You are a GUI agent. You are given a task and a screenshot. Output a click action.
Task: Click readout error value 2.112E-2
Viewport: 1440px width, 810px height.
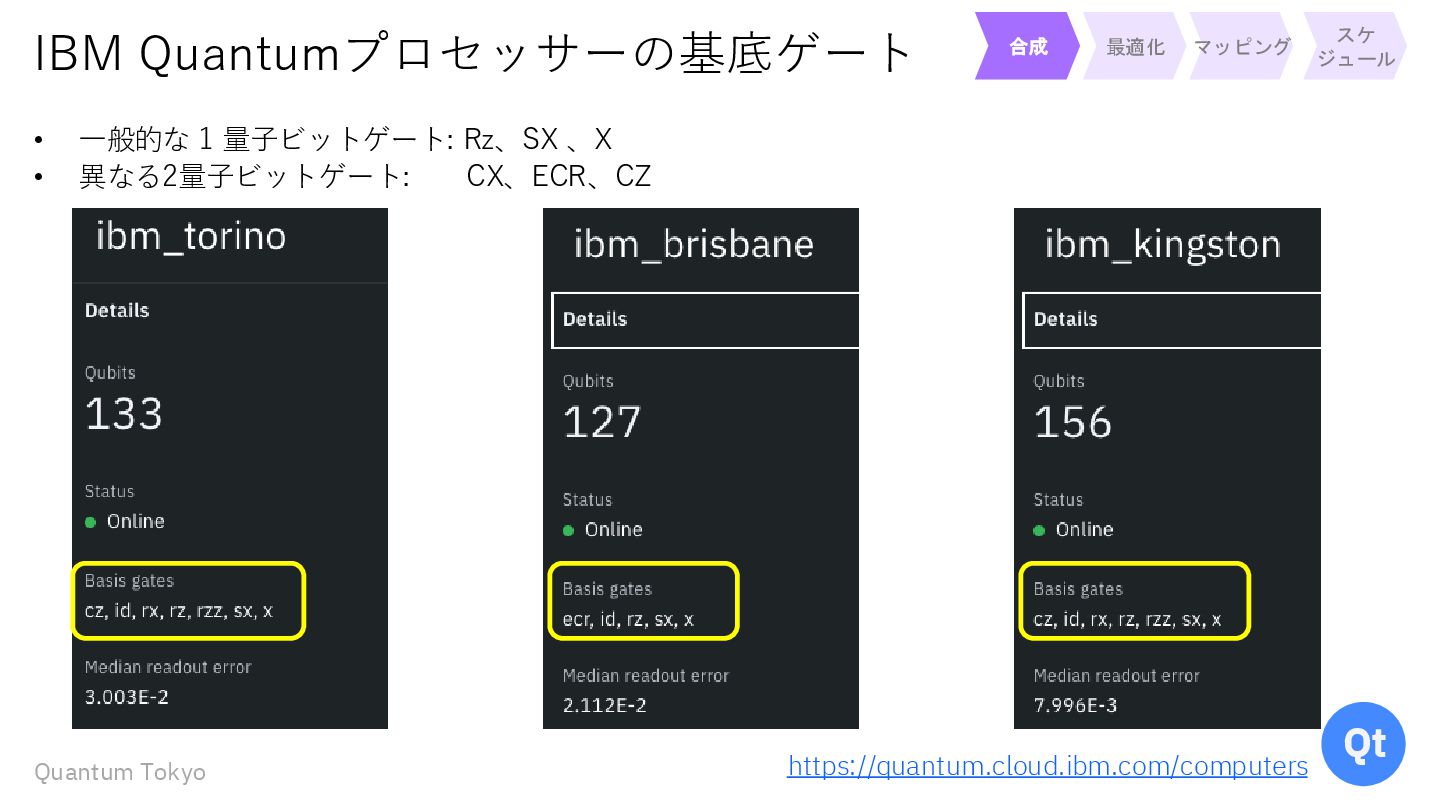coord(604,705)
